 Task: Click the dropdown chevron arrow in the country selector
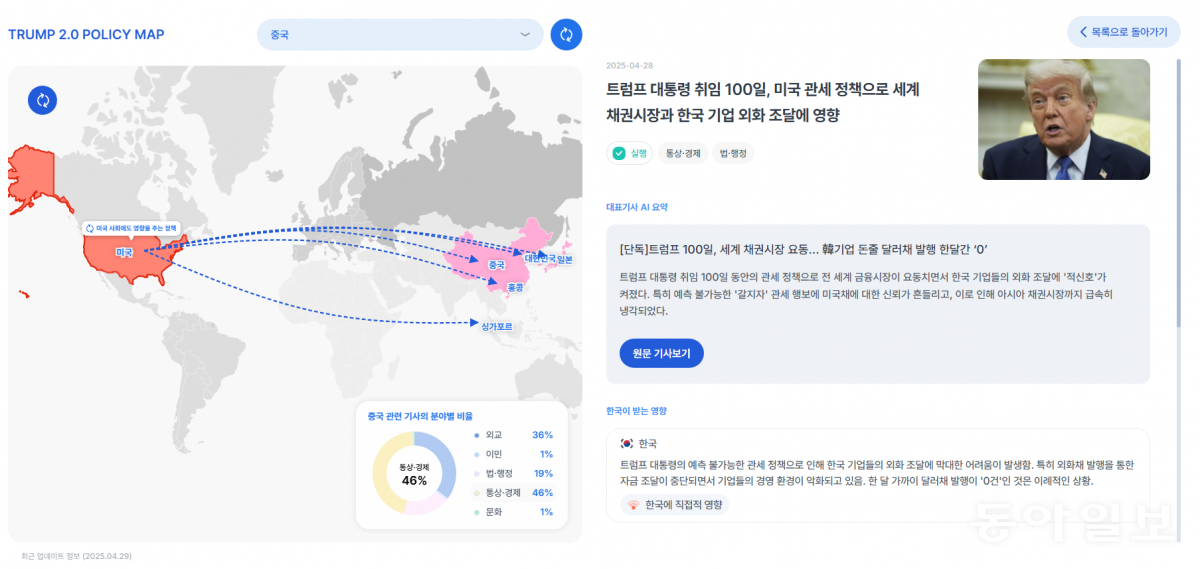tap(525, 35)
